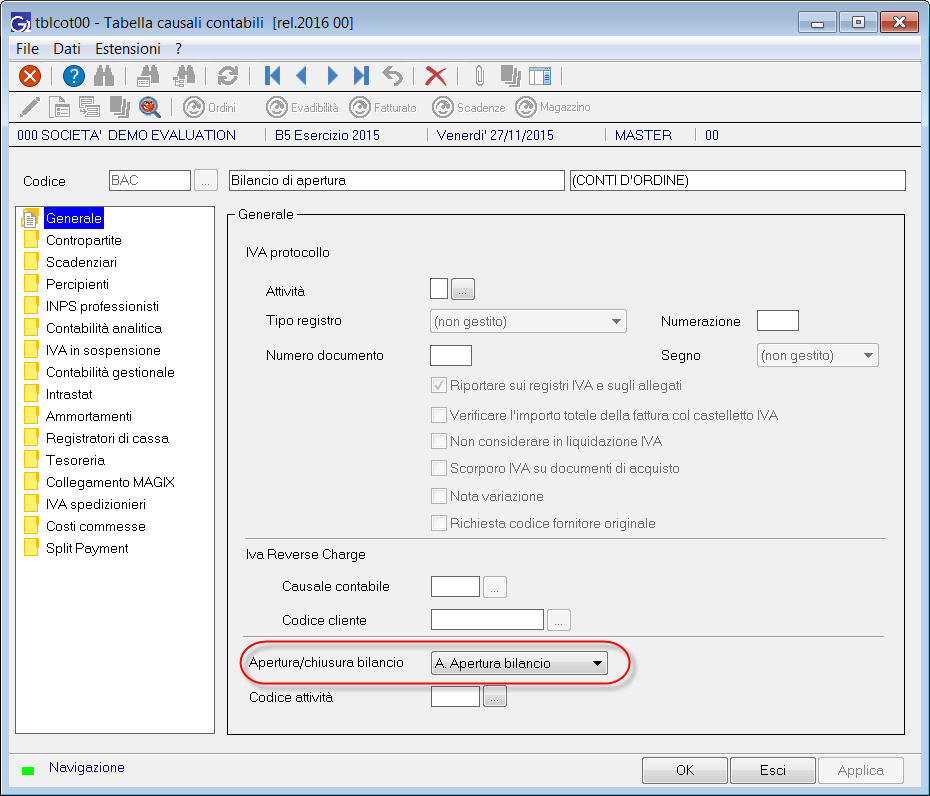Click the undo arrow icon
The image size is (930, 796).
pos(393,76)
